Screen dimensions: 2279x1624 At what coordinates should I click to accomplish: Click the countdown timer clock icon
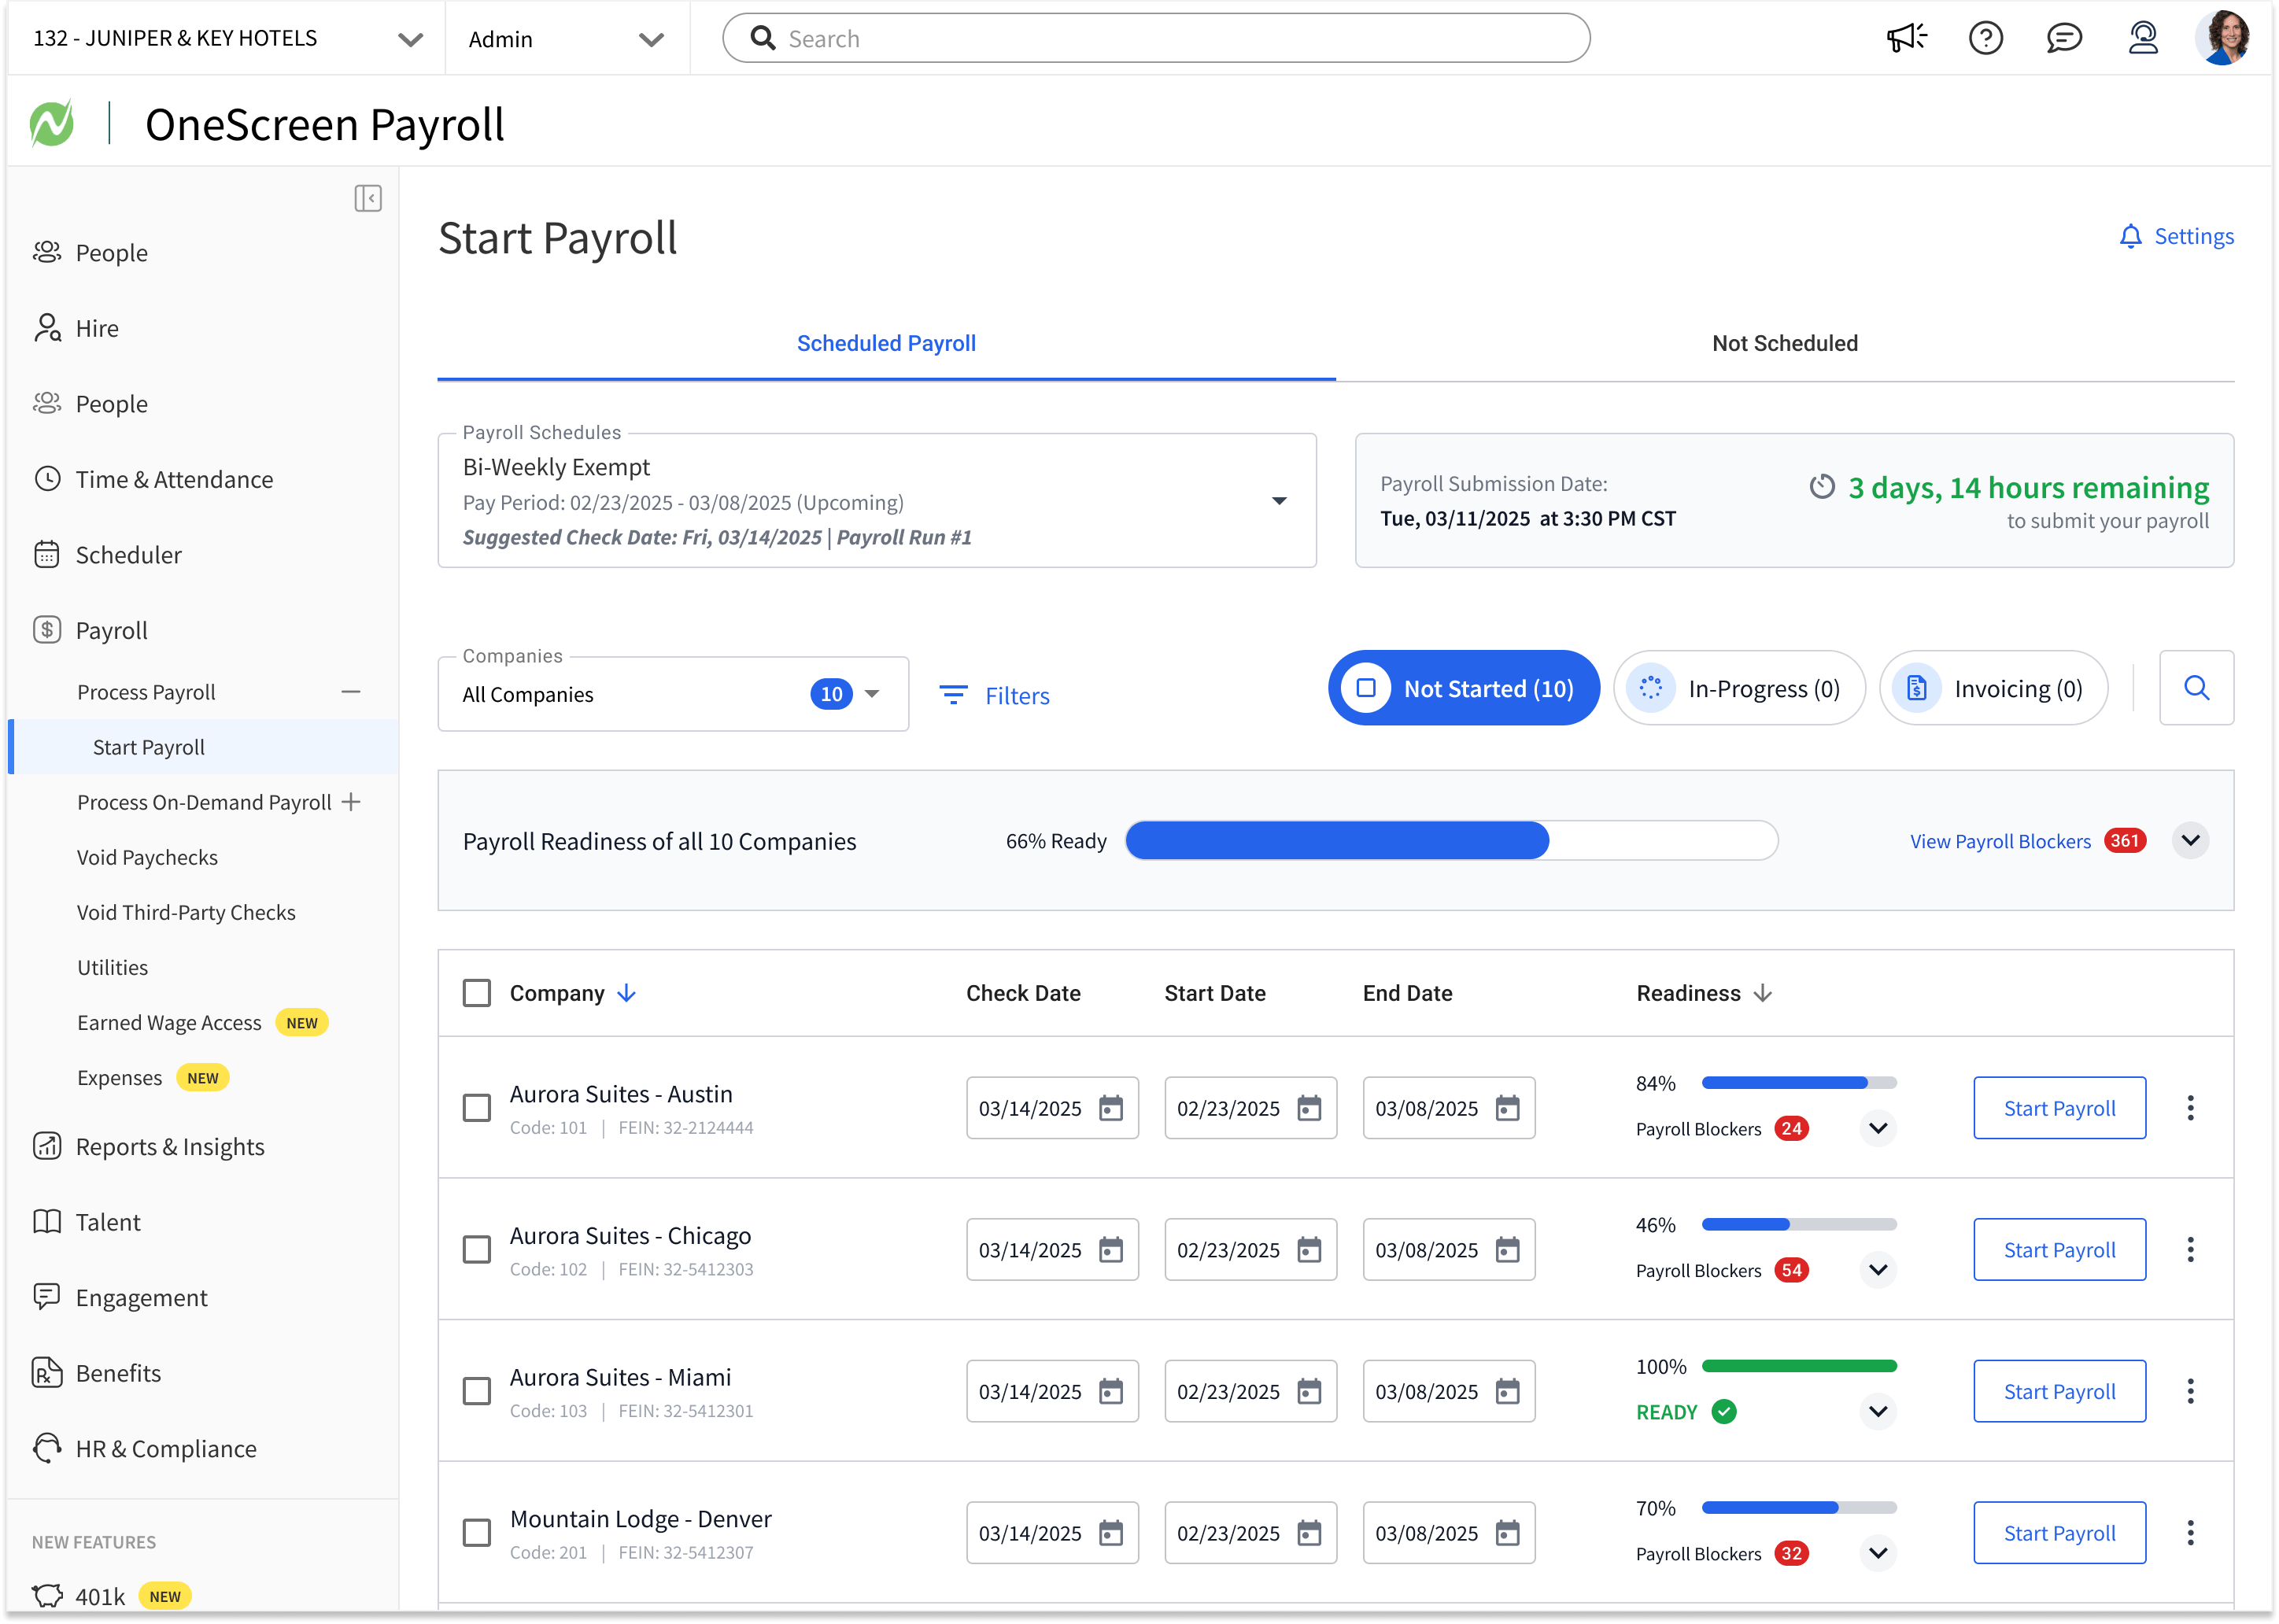point(1822,487)
